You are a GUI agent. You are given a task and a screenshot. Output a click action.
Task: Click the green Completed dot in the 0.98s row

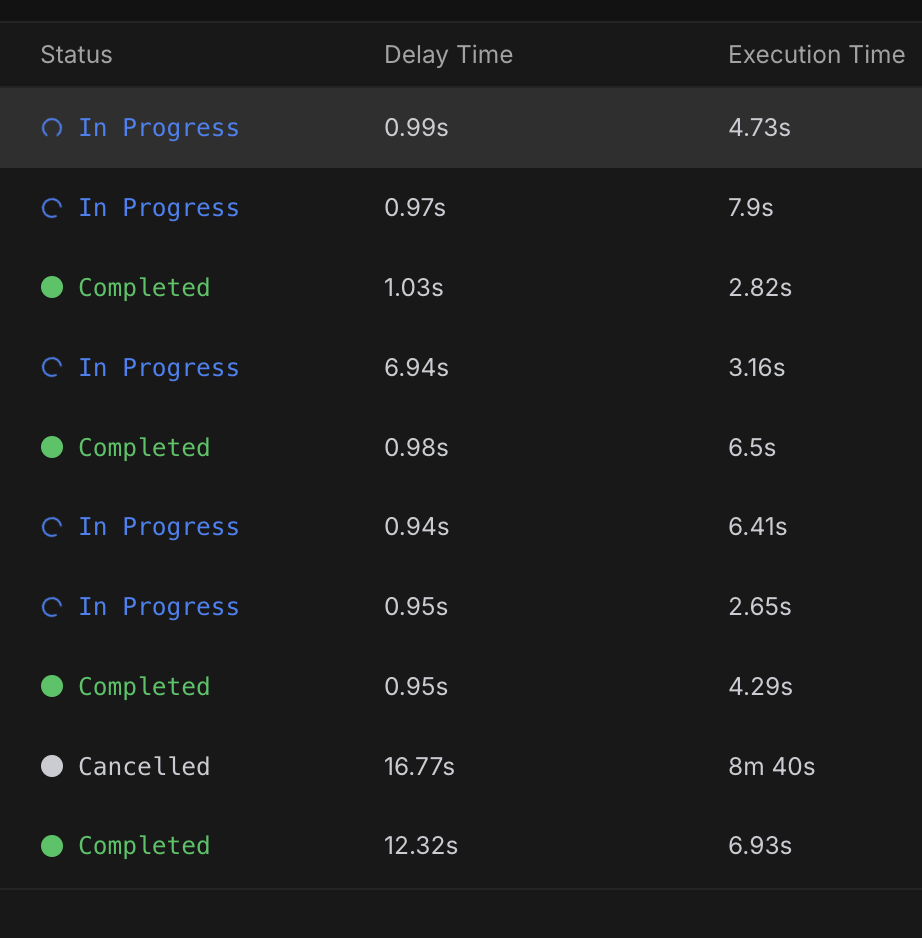click(52, 447)
